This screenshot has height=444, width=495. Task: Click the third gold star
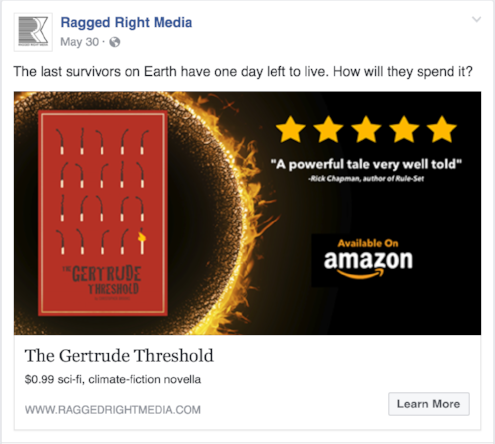[x=366, y=130]
